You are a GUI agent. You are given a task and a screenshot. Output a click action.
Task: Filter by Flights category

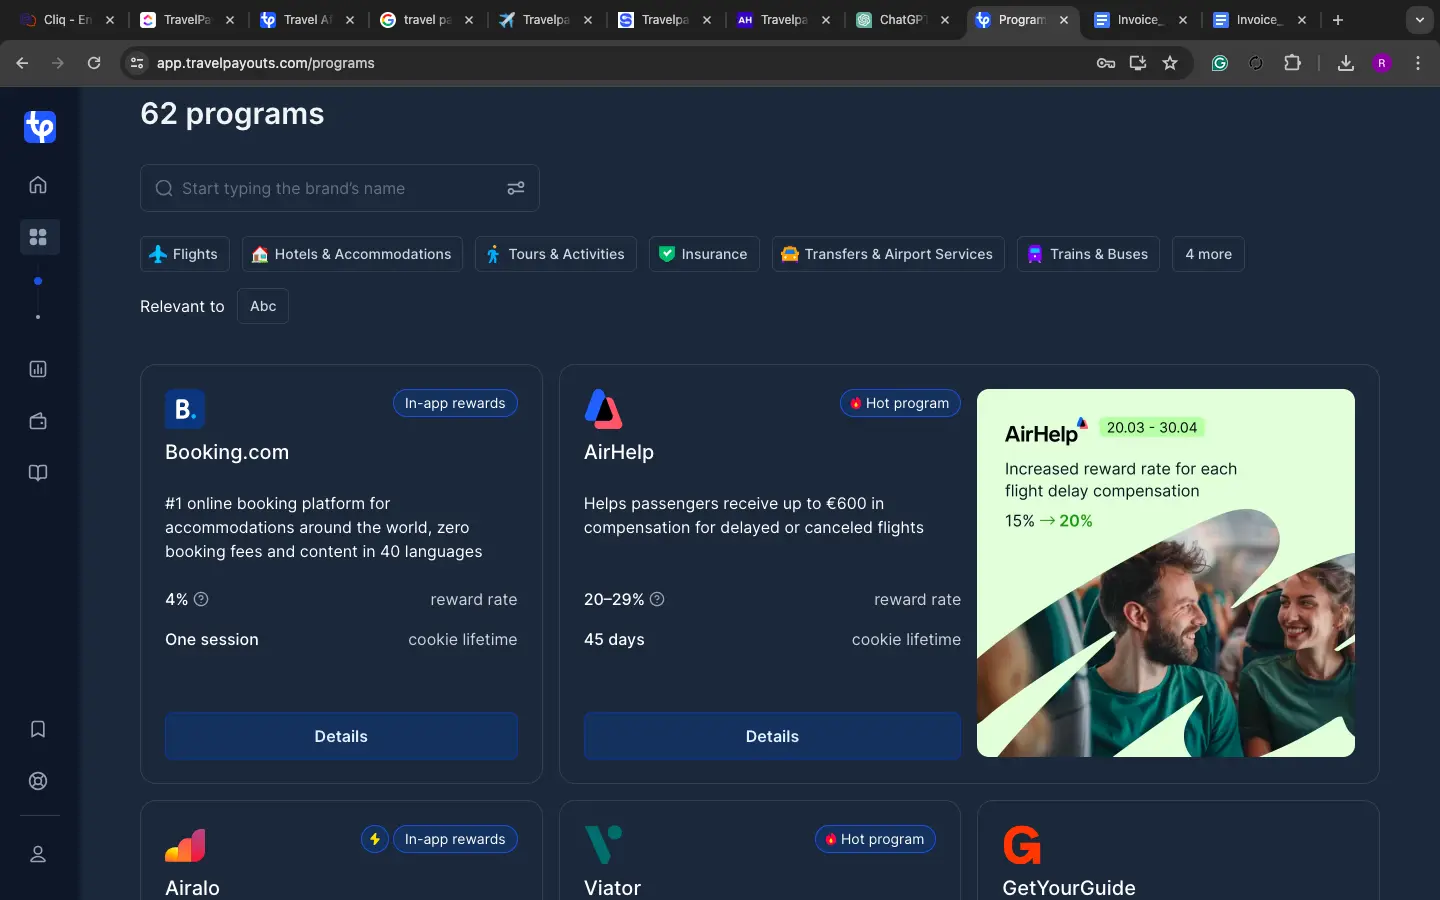pos(185,254)
